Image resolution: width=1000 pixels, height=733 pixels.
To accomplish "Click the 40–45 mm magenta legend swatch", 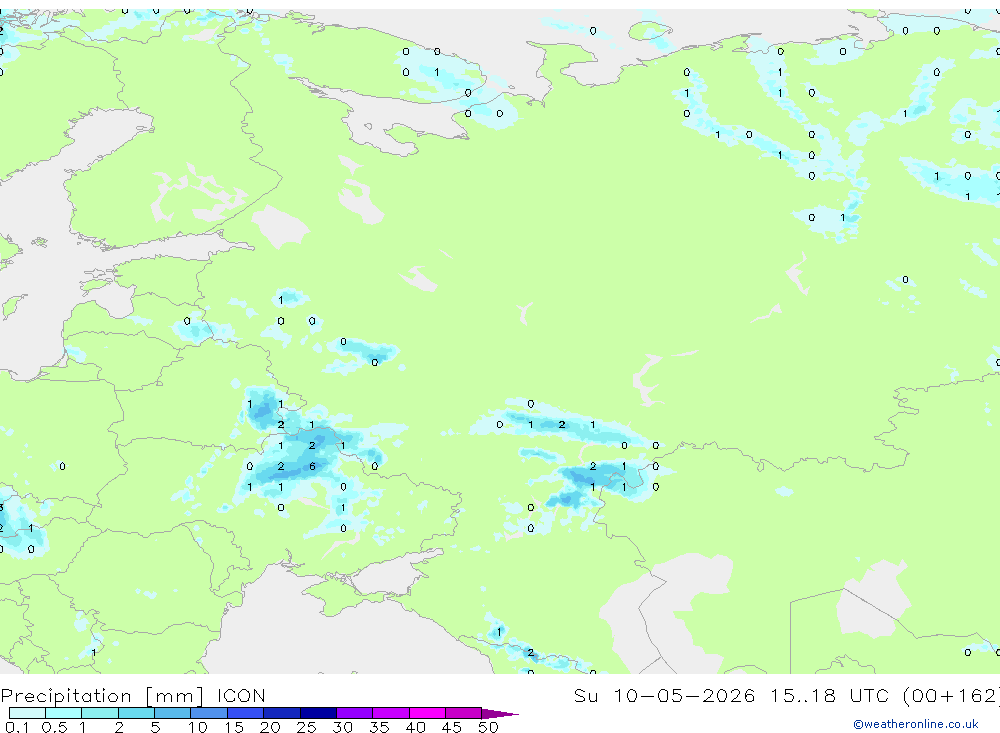I will (x=427, y=713).
